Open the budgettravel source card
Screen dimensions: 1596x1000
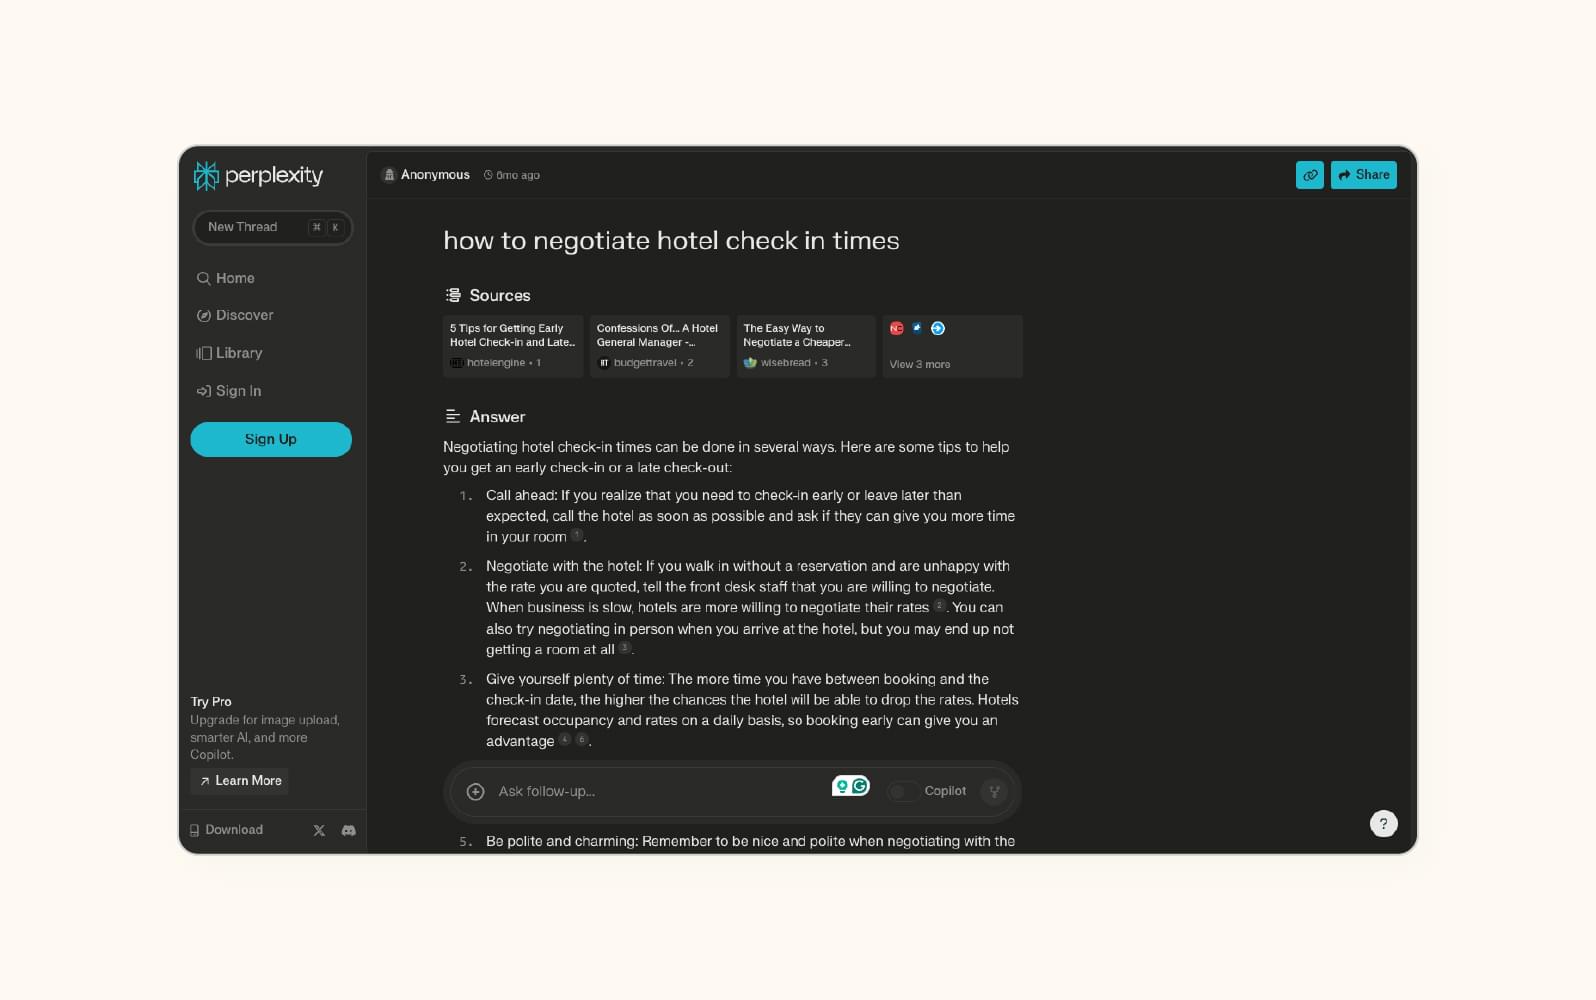point(660,346)
